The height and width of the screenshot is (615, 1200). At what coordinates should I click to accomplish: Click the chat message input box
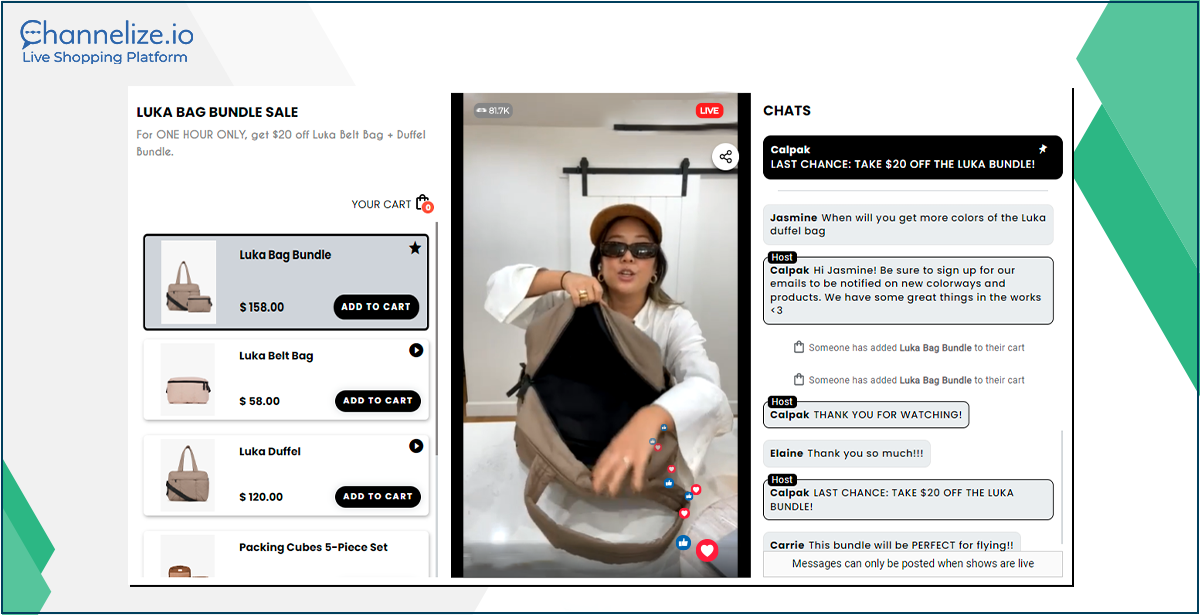point(913,563)
